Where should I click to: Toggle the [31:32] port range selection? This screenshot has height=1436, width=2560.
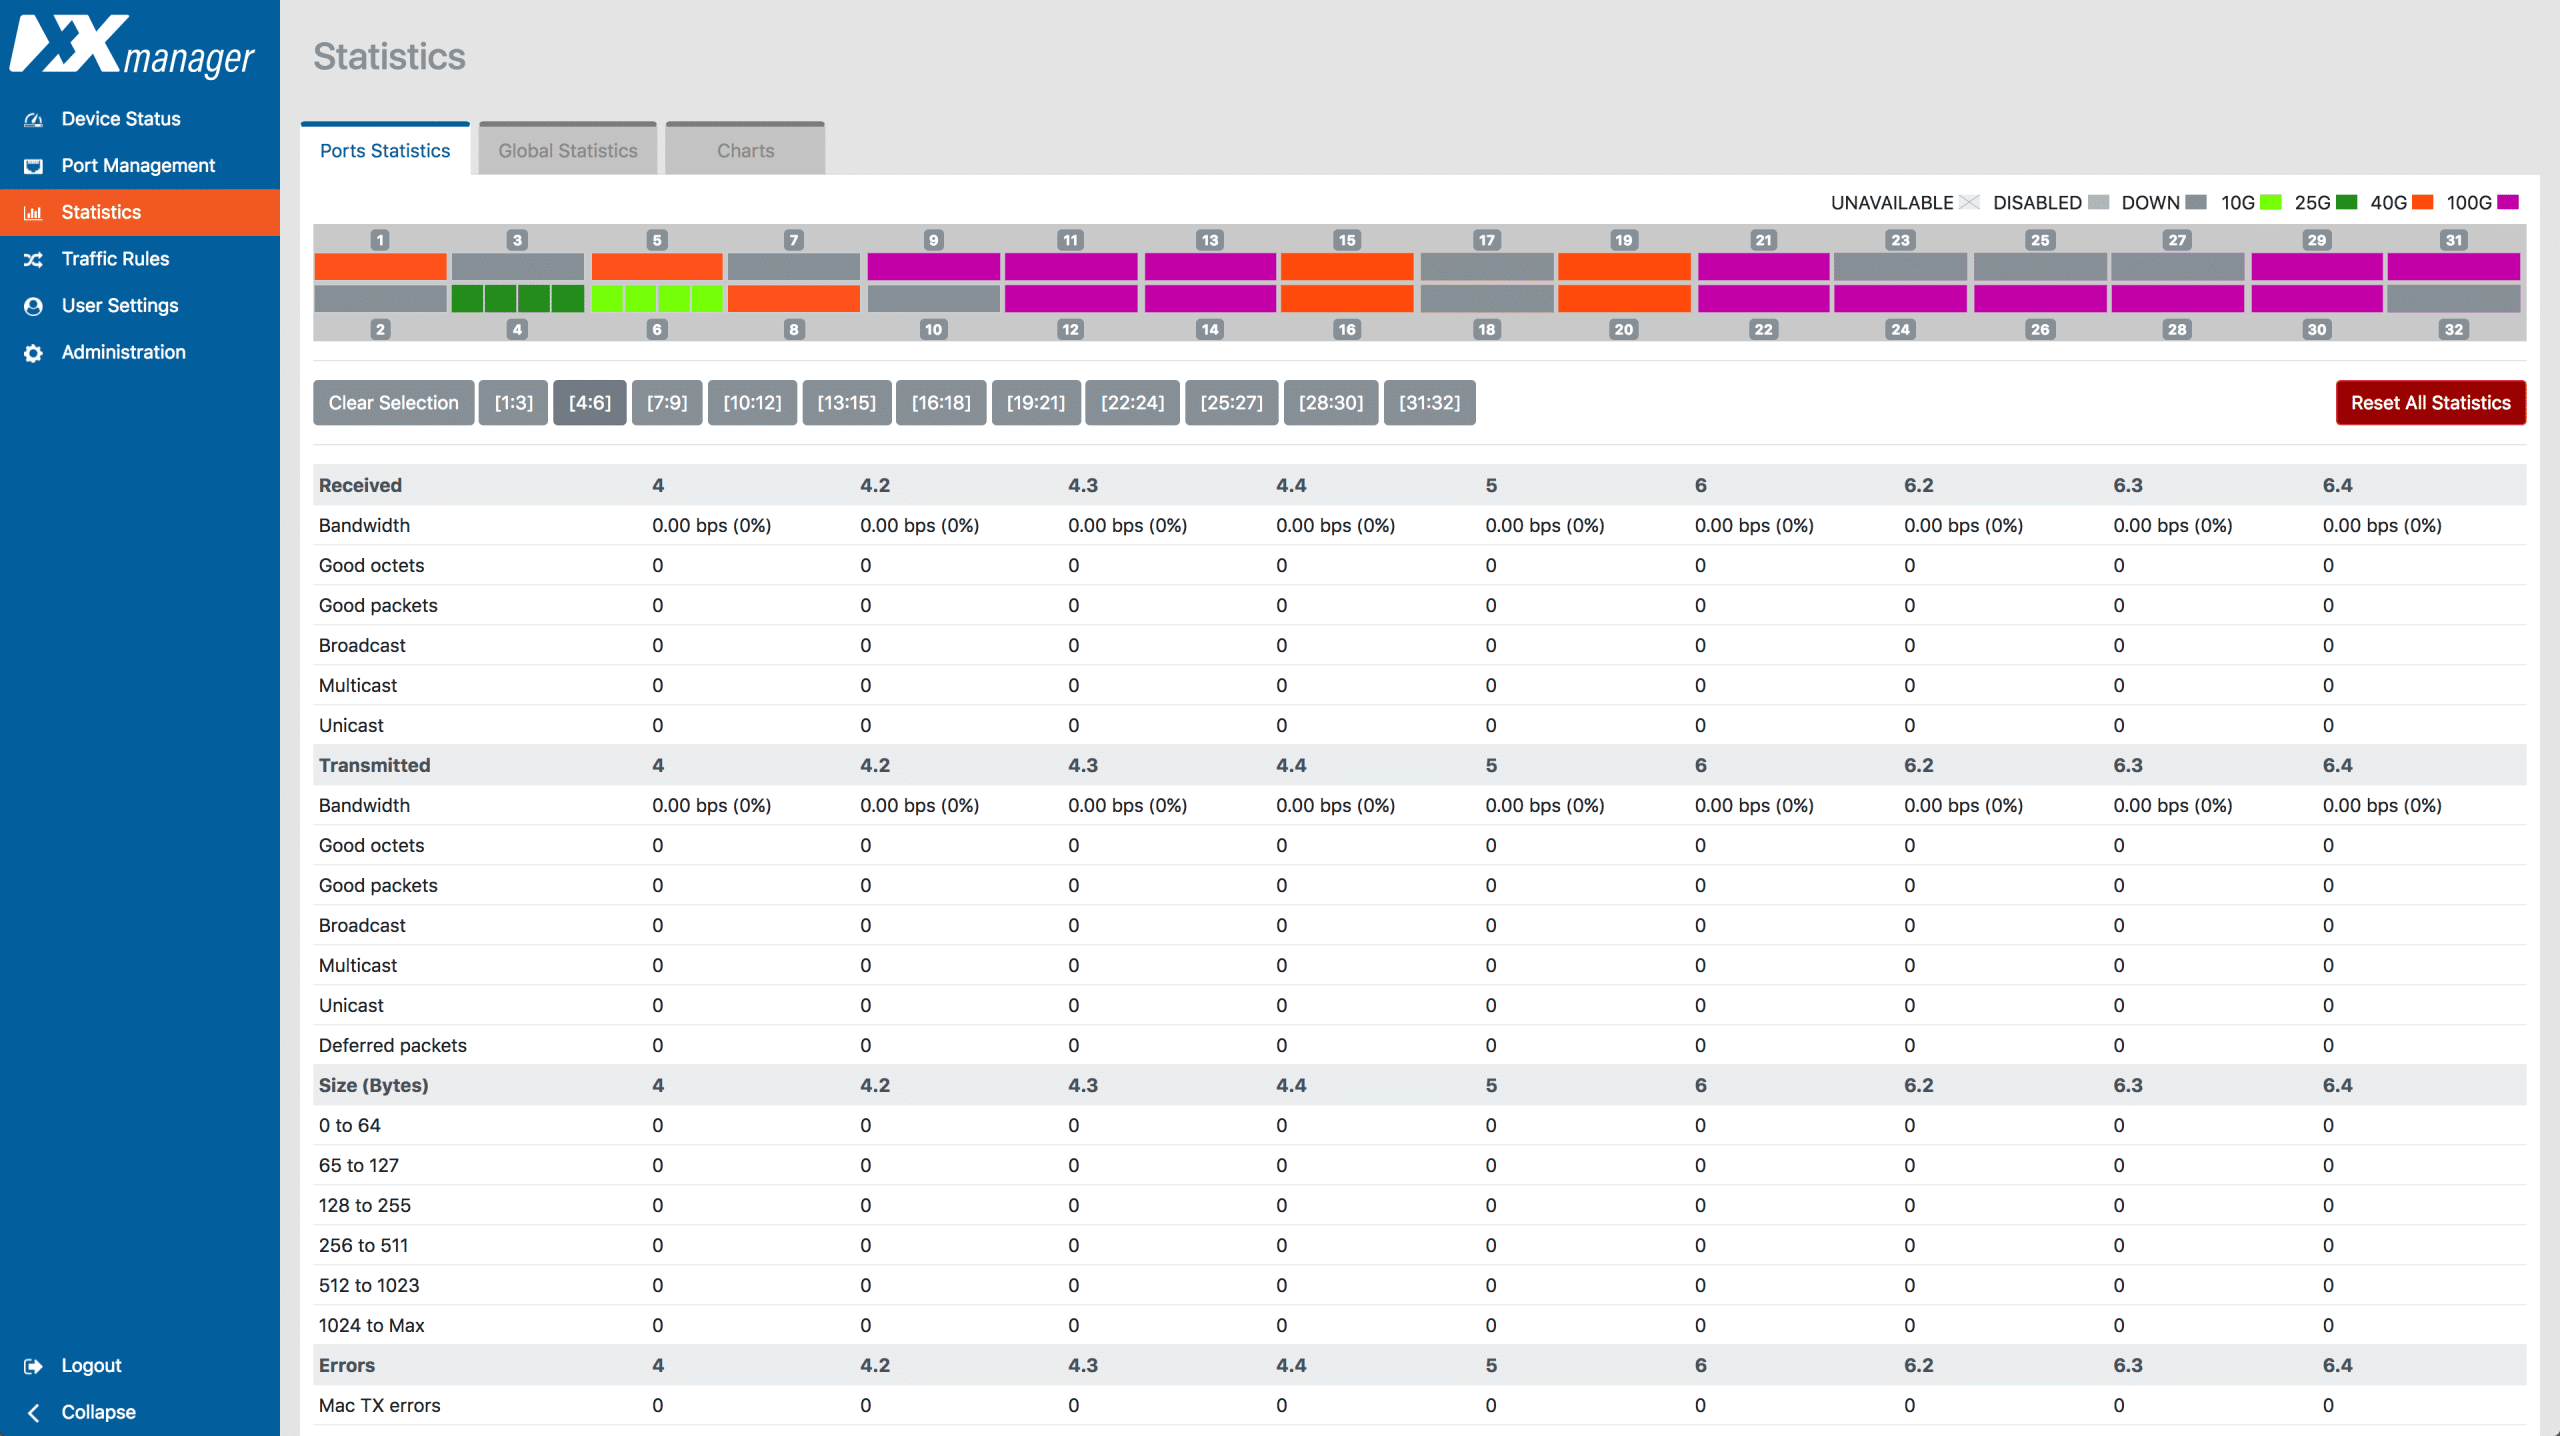click(1429, 403)
